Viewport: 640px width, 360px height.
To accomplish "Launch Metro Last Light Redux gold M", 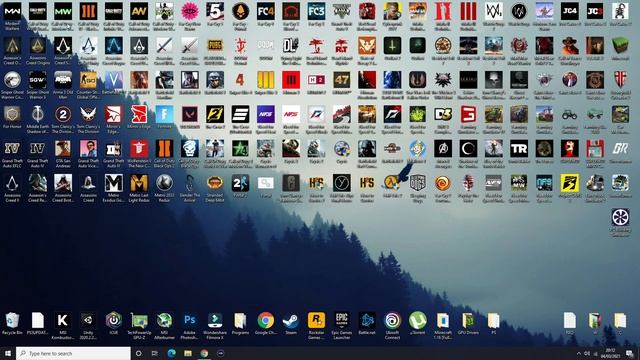I will 139,183.
